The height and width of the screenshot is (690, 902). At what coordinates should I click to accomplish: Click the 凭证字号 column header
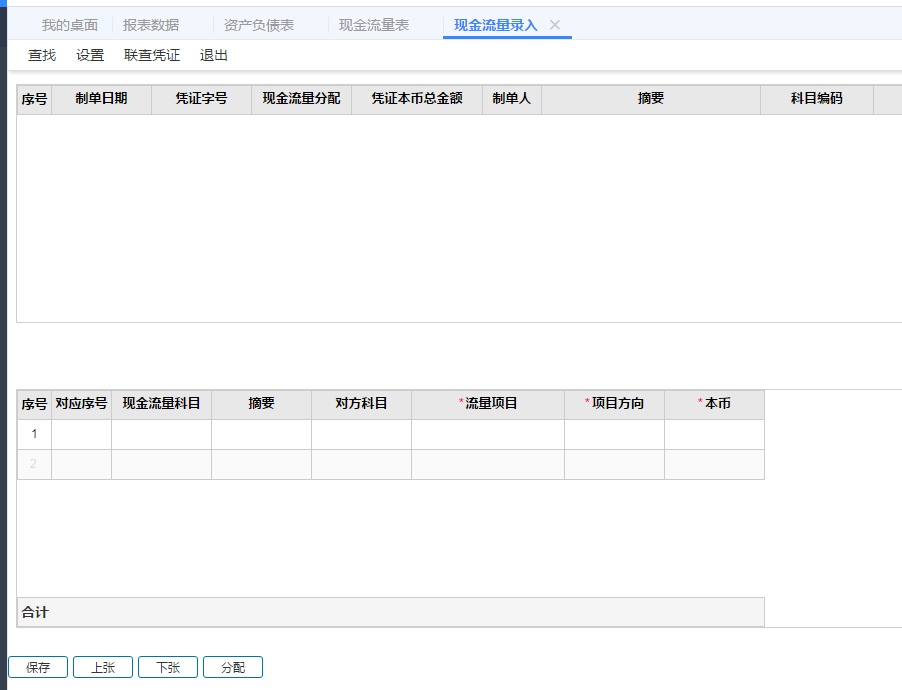201,99
